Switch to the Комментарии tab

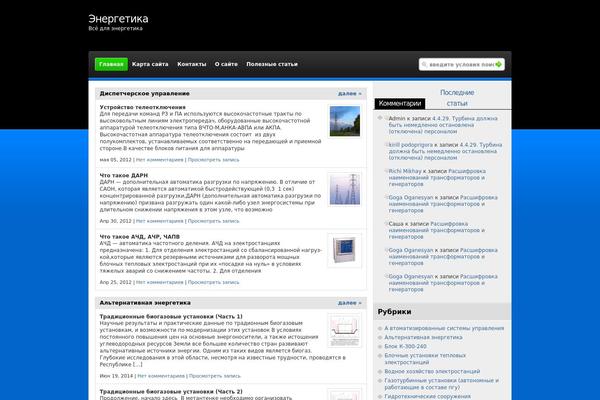pyautogui.click(x=399, y=103)
